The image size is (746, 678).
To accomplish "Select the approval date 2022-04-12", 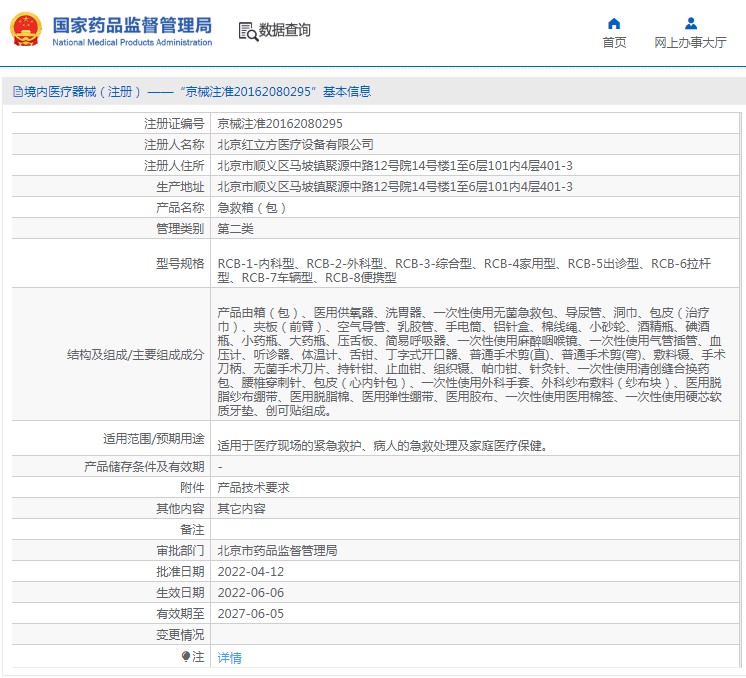I will [251, 572].
